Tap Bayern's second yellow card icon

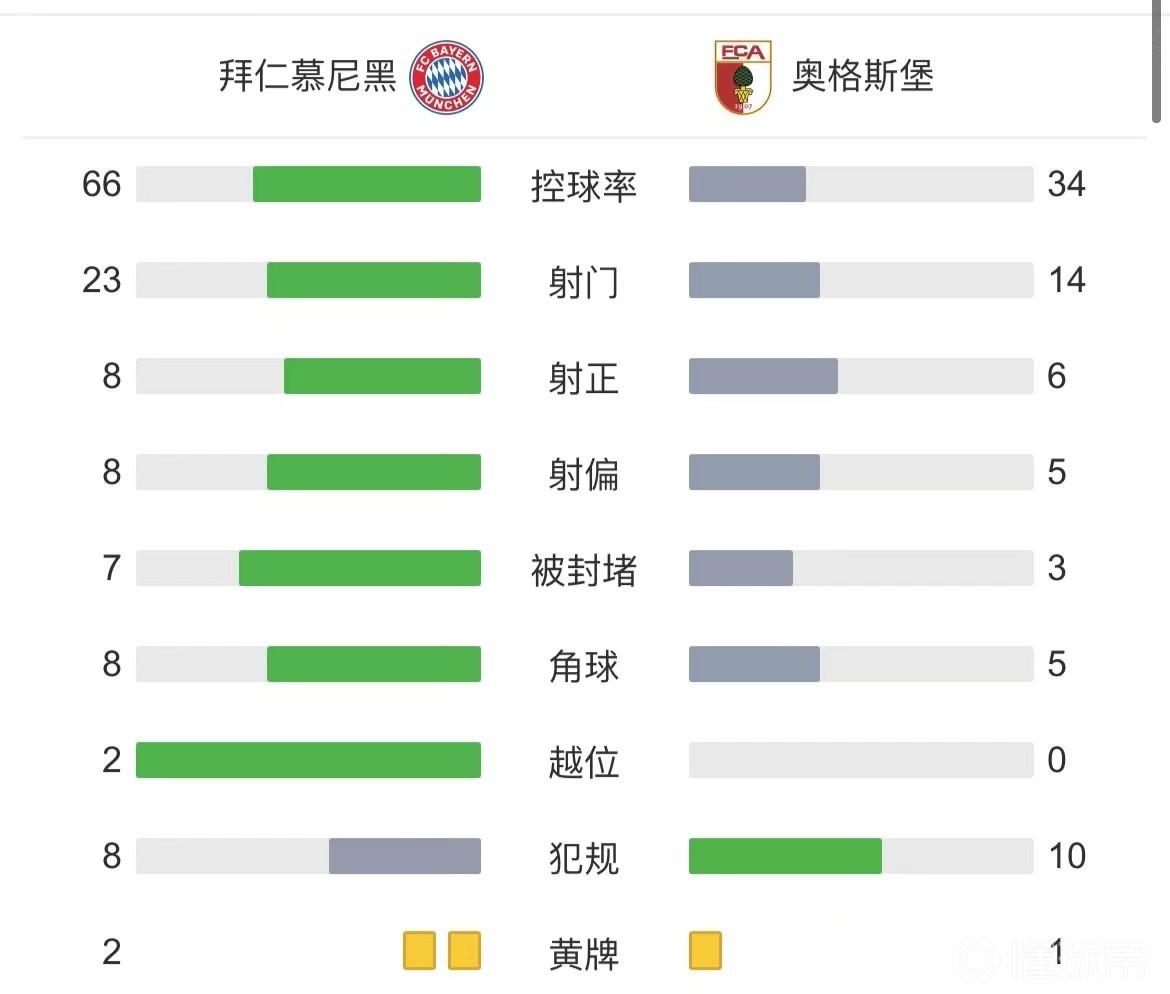point(464,951)
